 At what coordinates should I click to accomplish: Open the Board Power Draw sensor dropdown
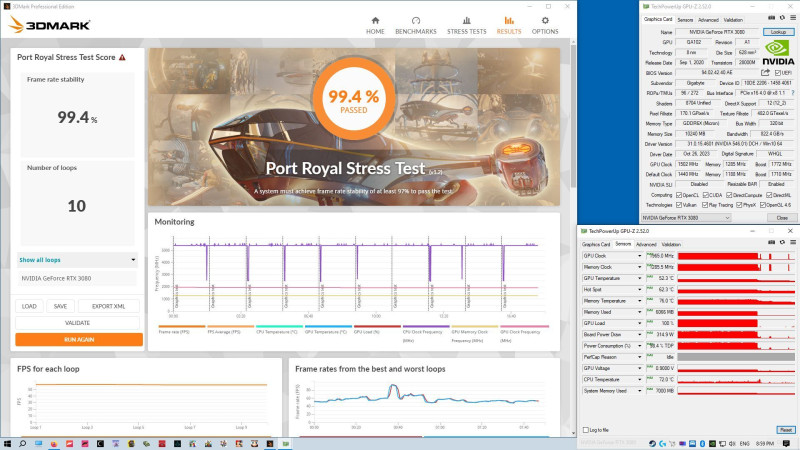639,335
